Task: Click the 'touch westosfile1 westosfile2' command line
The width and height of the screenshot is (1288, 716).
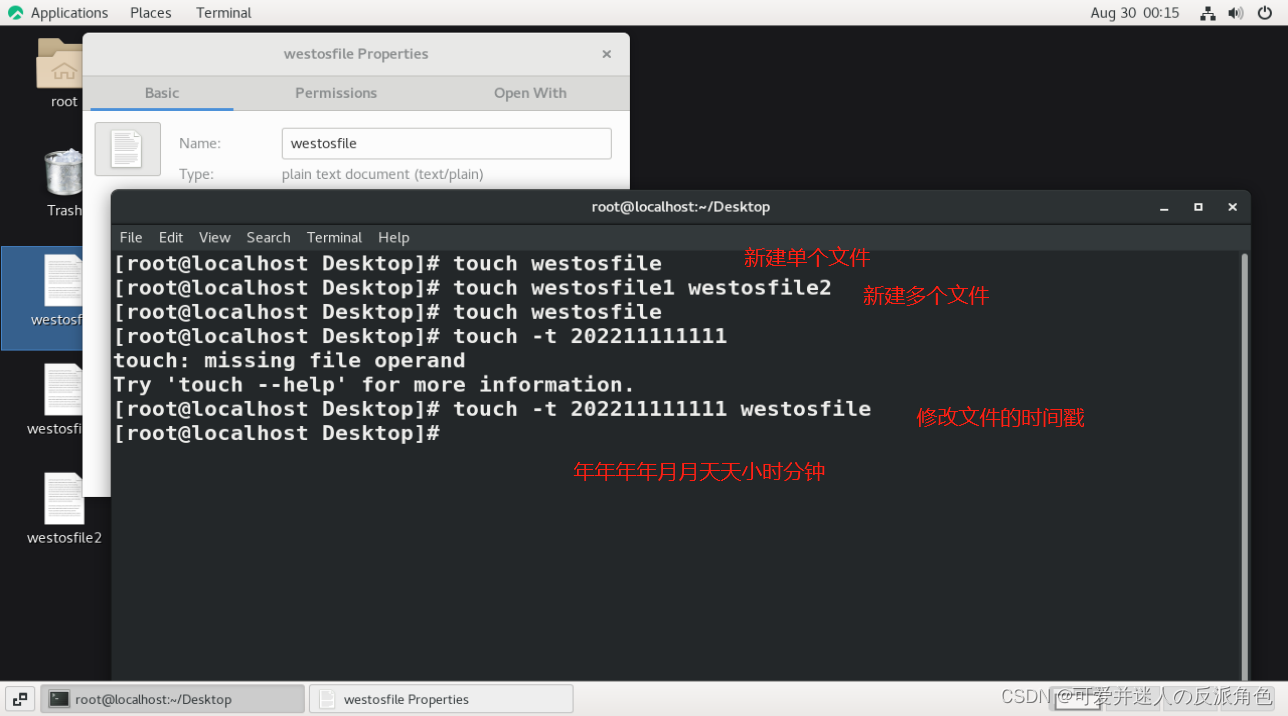Action: tap(472, 288)
